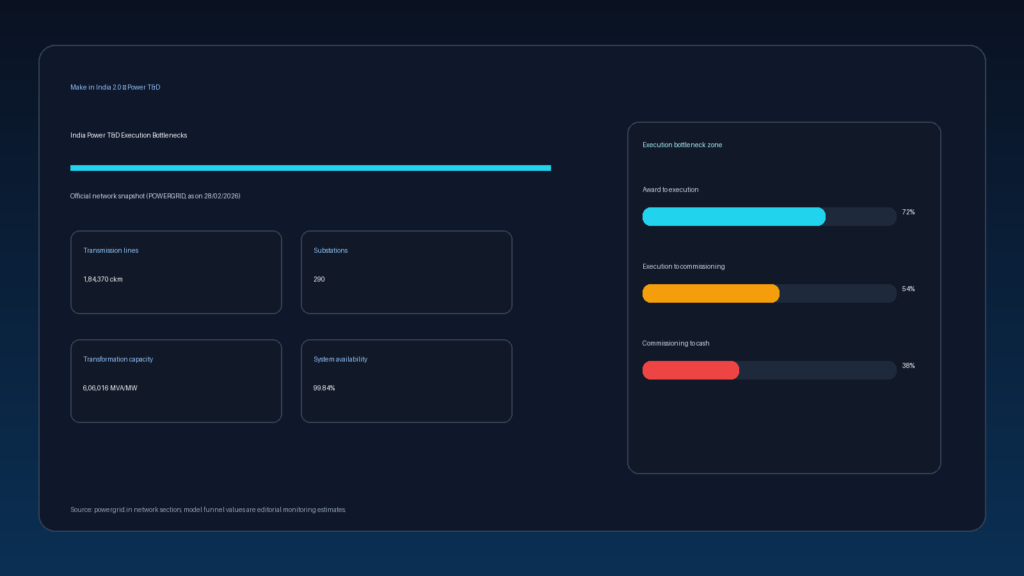Open the Substations card
The height and width of the screenshot is (576, 1024).
click(x=406, y=272)
